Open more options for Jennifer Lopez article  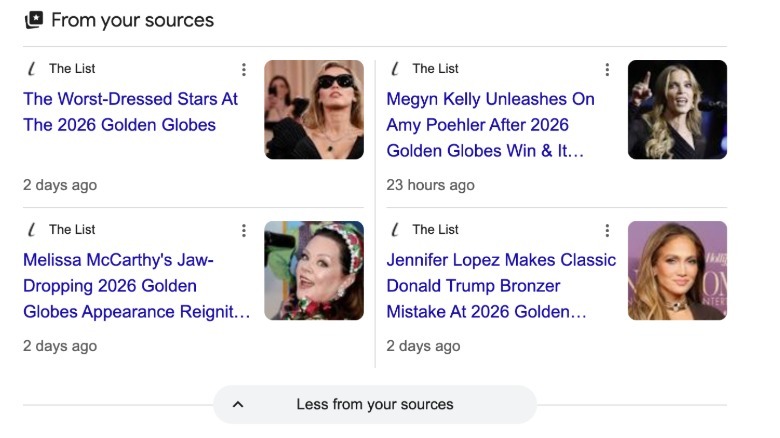tap(607, 230)
